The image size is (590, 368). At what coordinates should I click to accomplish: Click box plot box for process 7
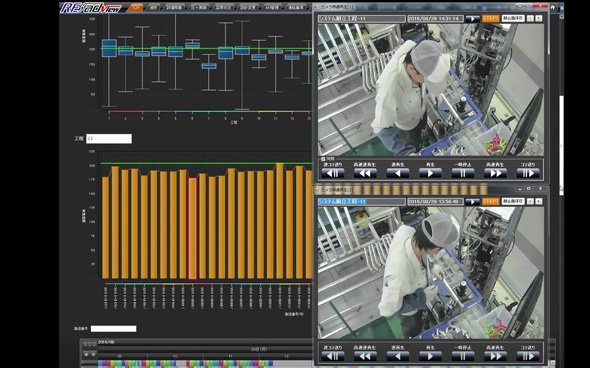tap(209, 66)
